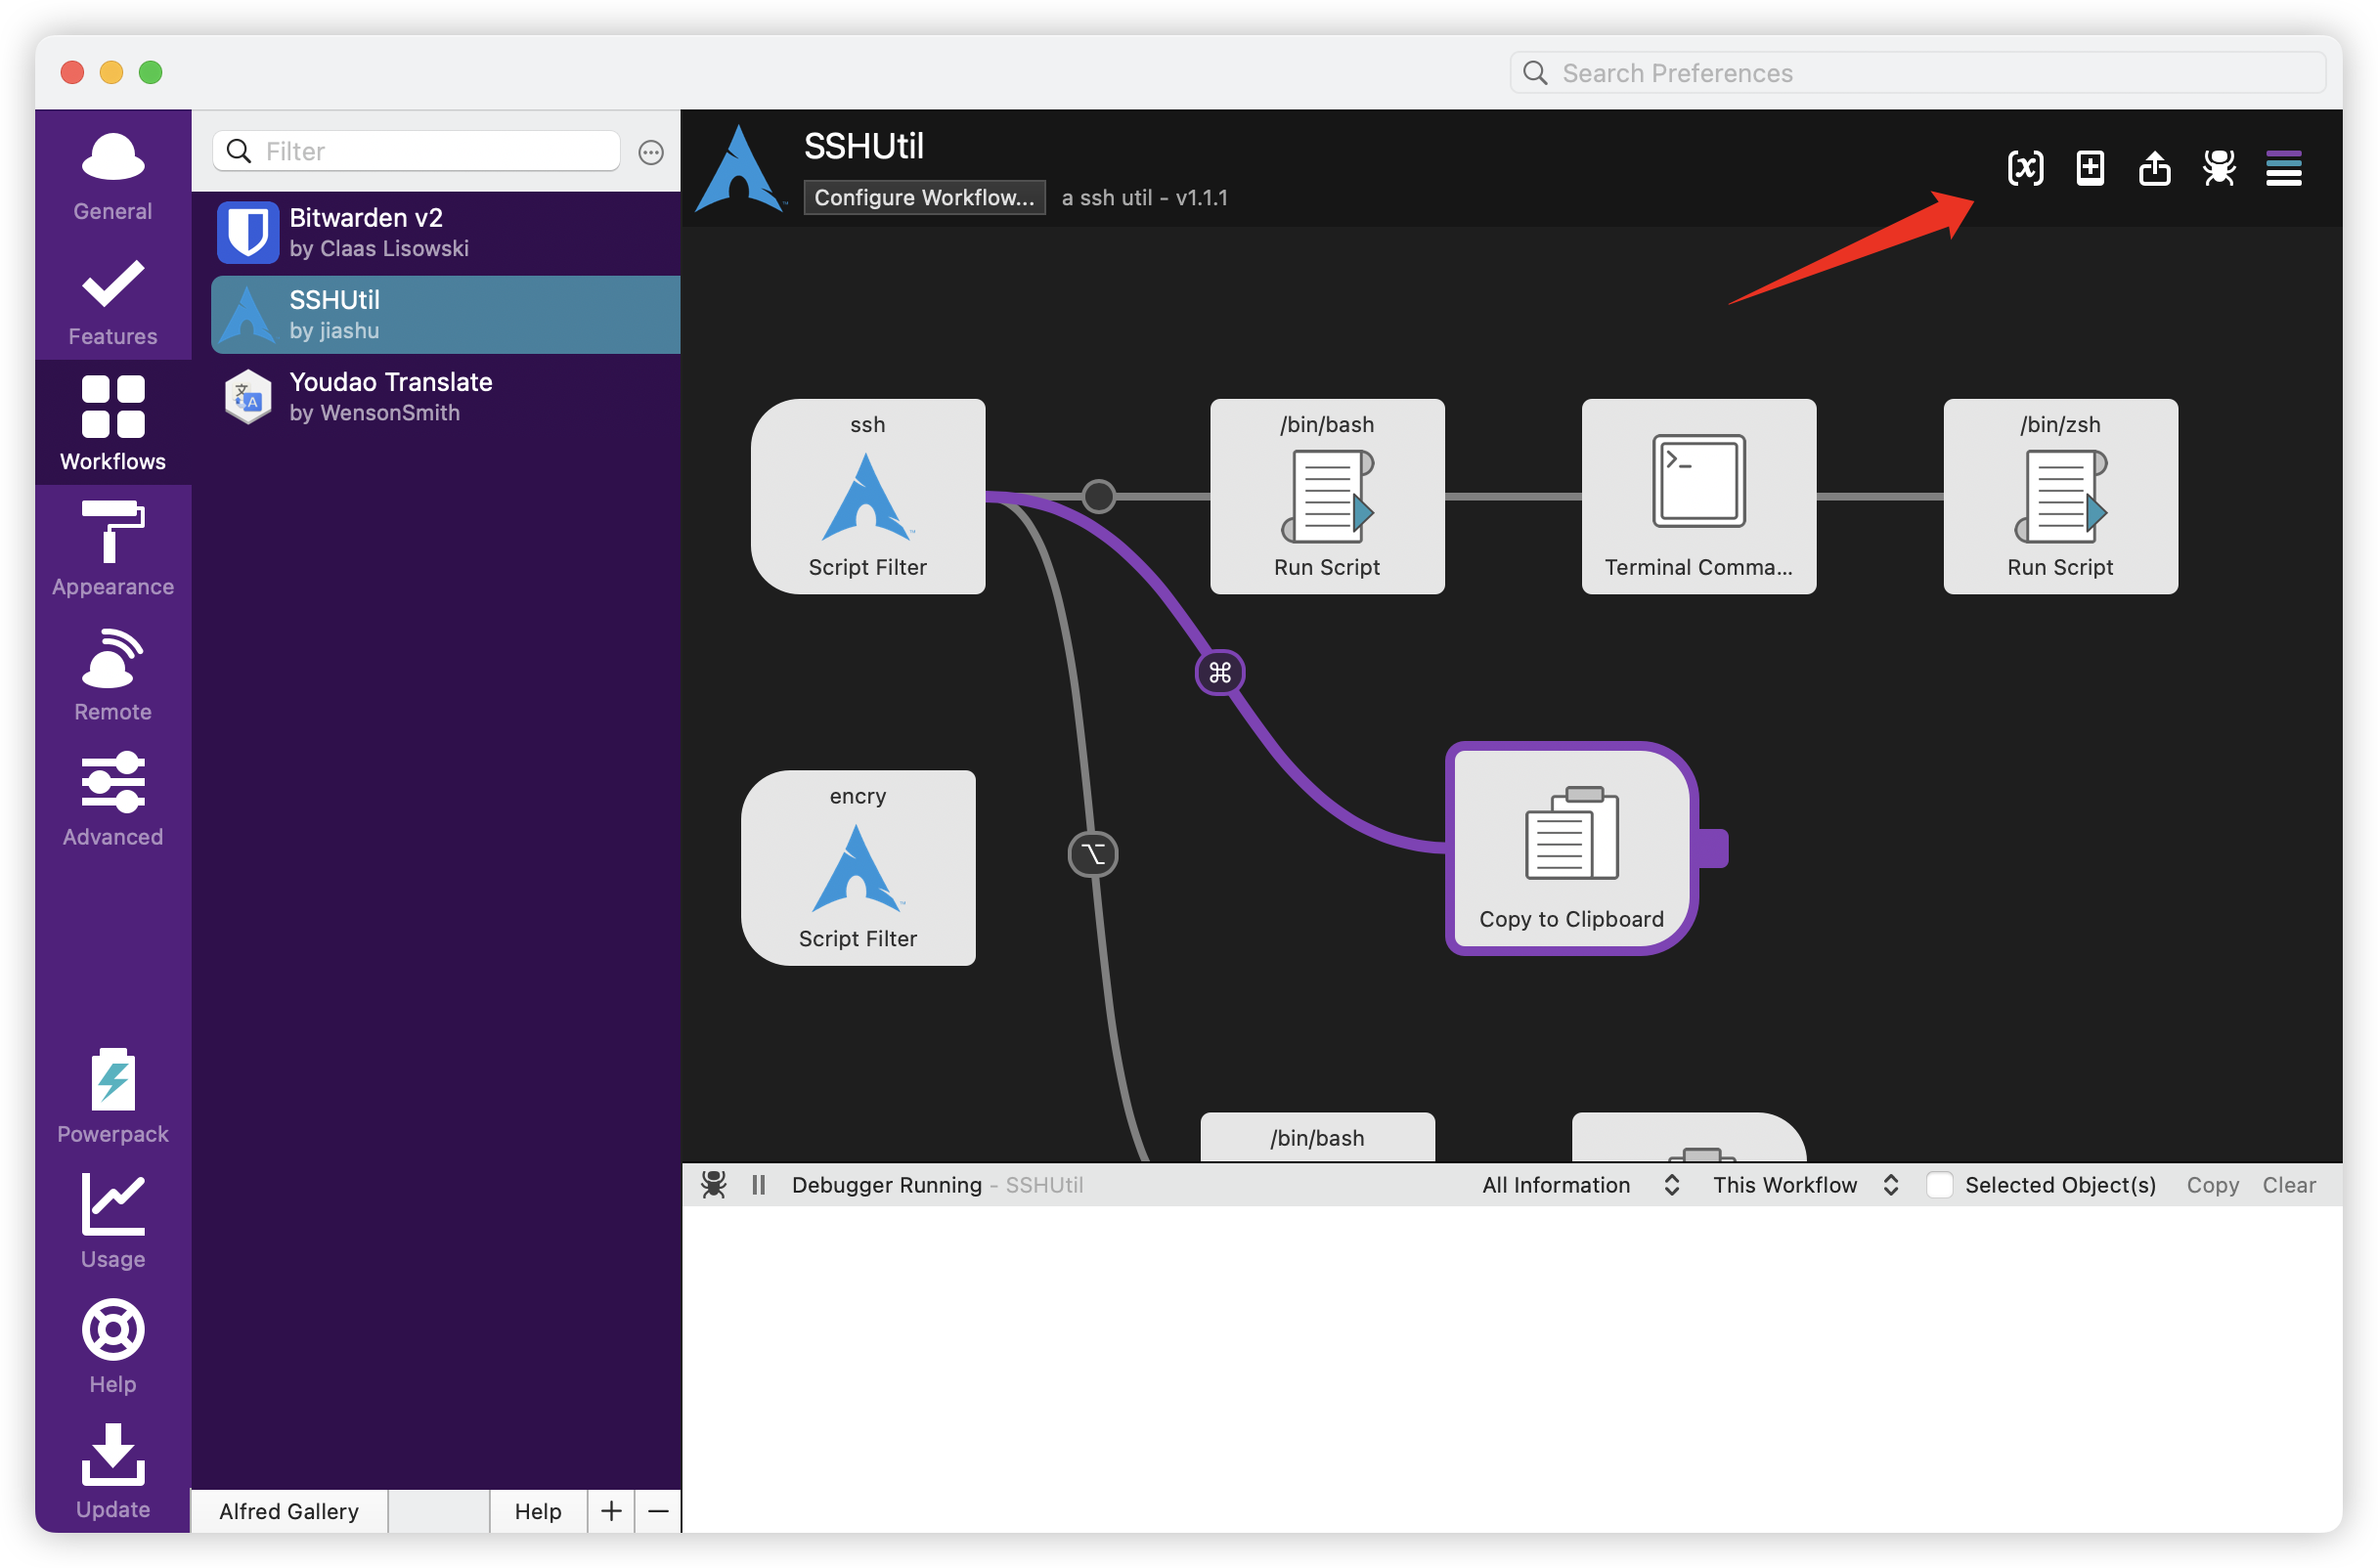Click the export workflow share icon
The width and height of the screenshot is (2378, 1568).
[2154, 168]
